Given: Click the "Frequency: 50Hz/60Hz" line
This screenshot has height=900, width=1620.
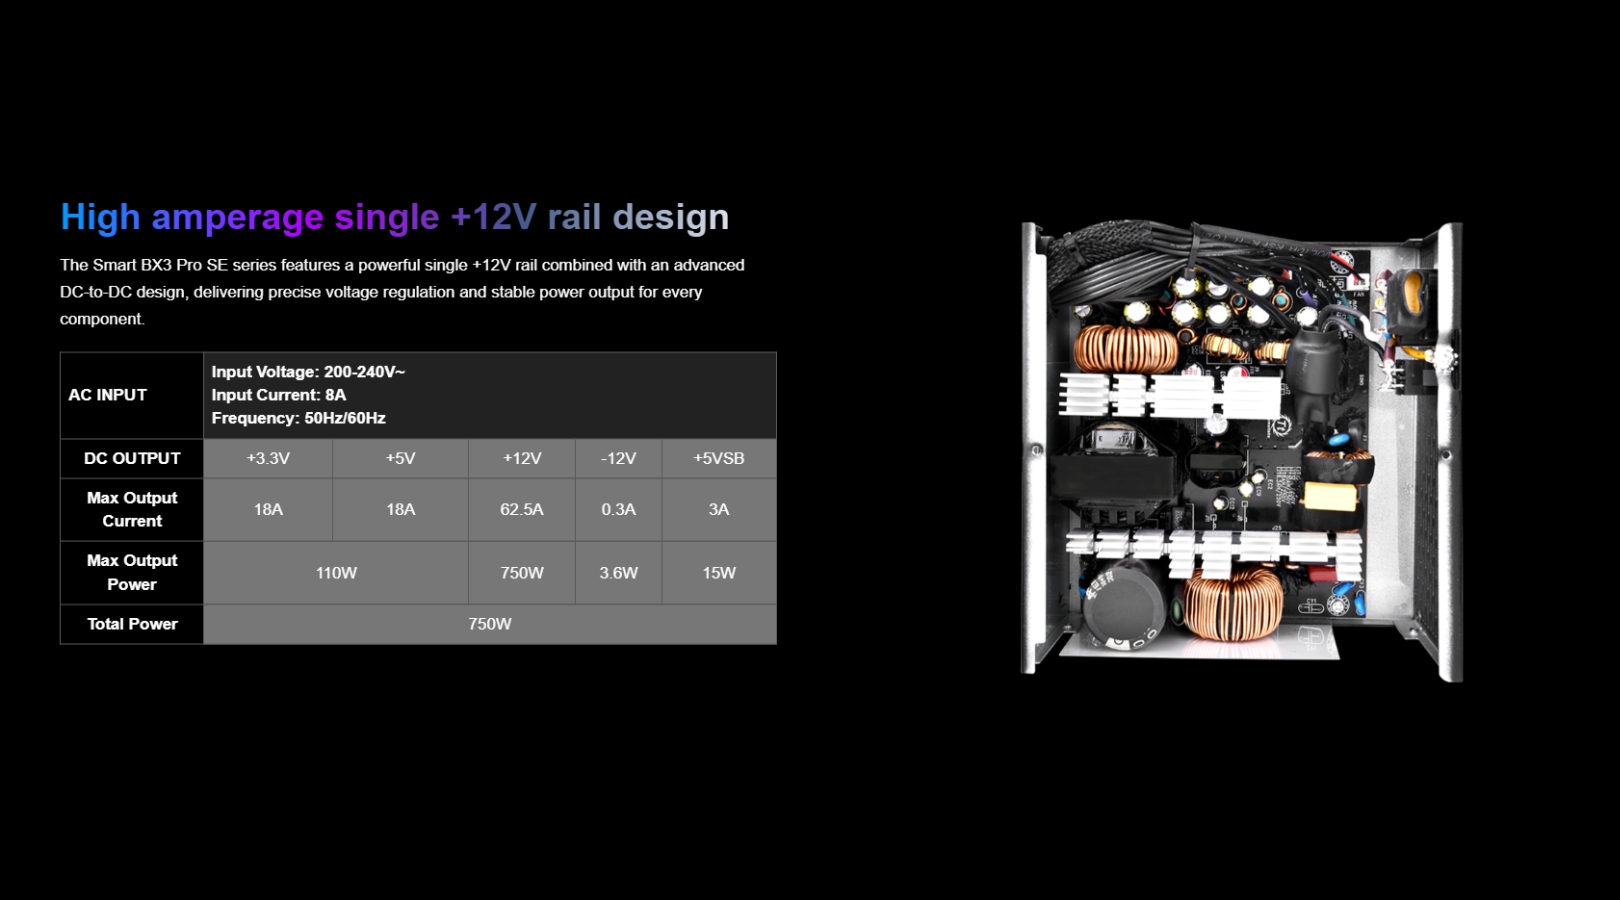Looking at the screenshot, I should [298, 418].
